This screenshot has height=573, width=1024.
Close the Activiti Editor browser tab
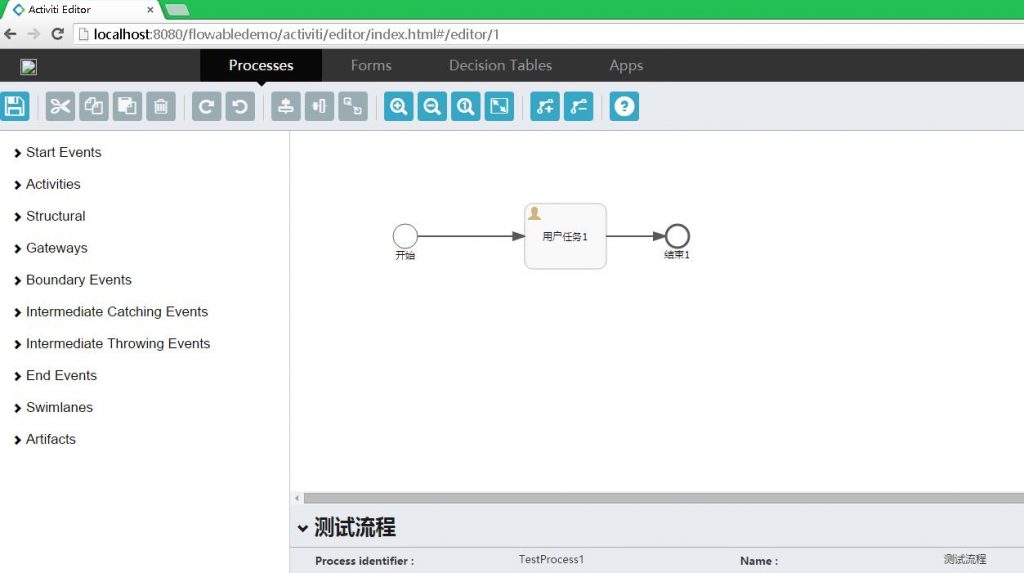tap(150, 10)
